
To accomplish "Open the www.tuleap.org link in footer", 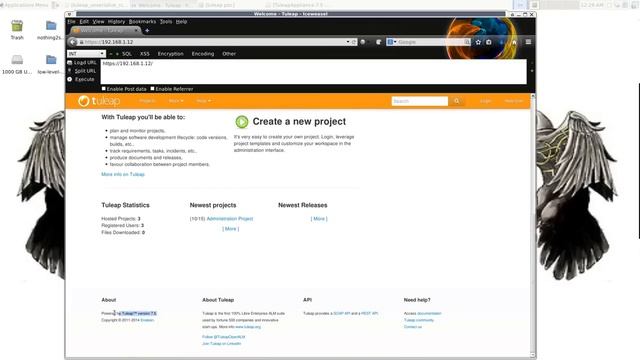I will tap(248, 327).
